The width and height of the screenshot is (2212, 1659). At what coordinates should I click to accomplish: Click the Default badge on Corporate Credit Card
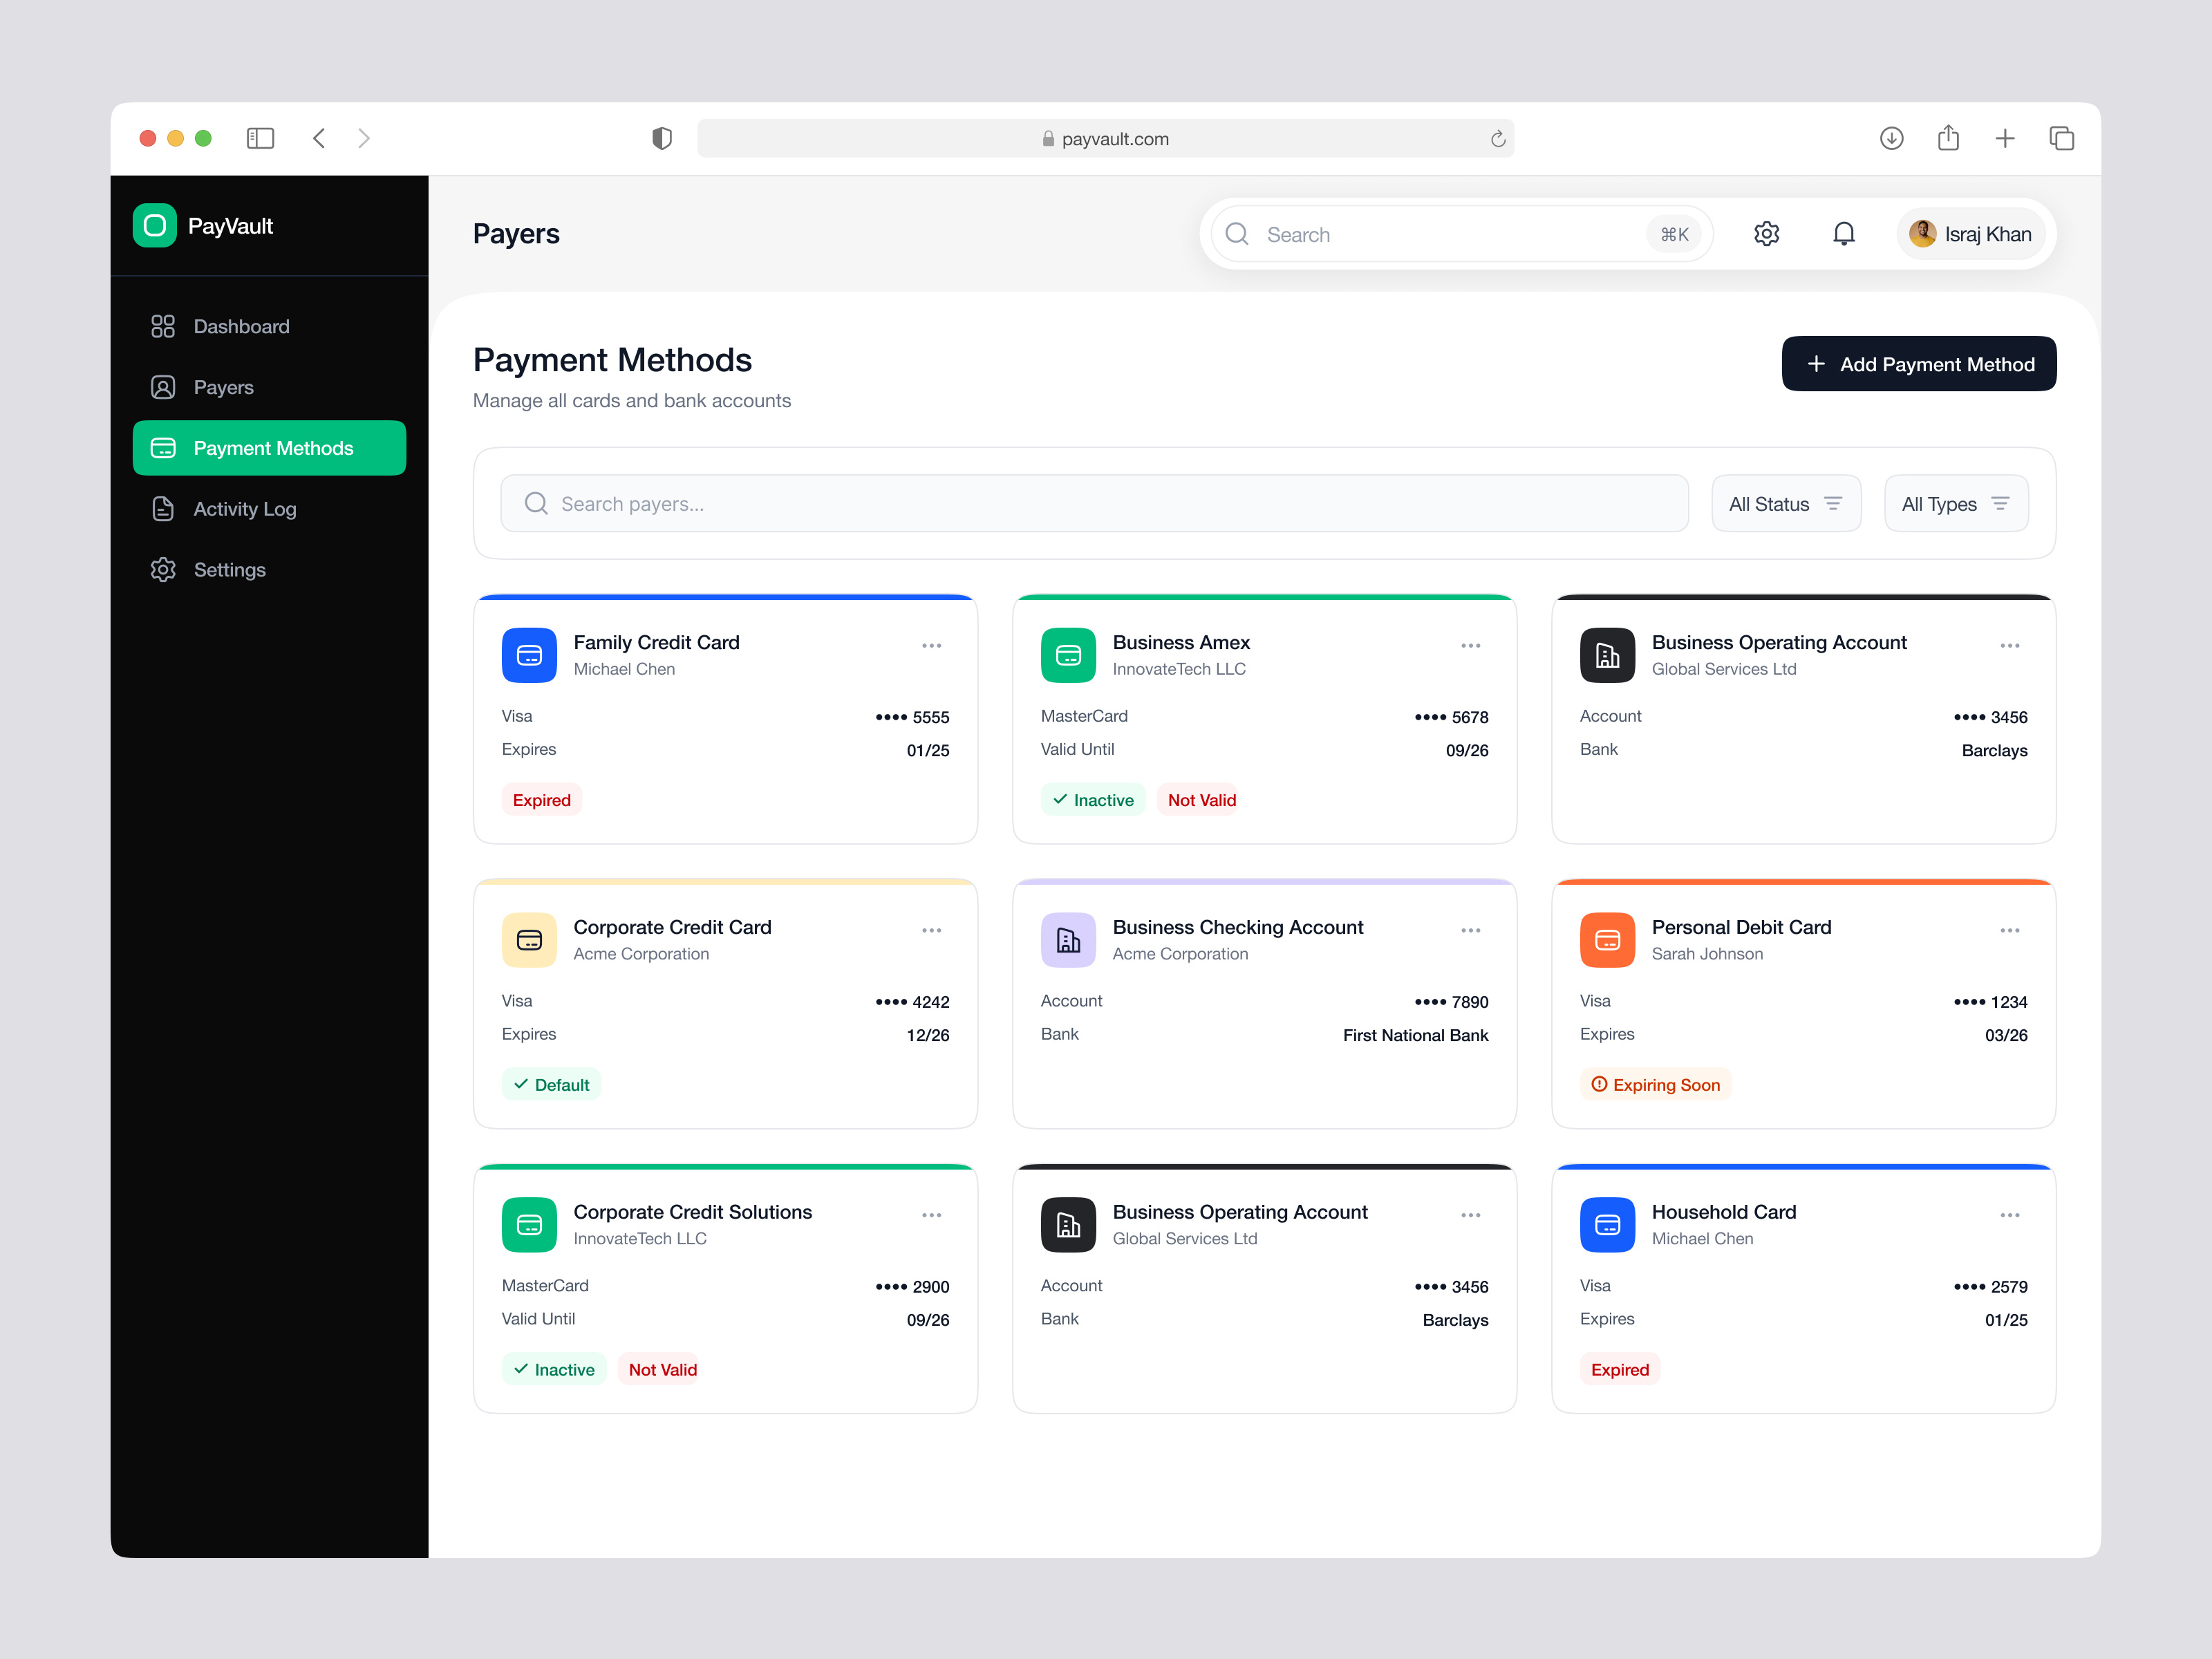(x=551, y=1084)
